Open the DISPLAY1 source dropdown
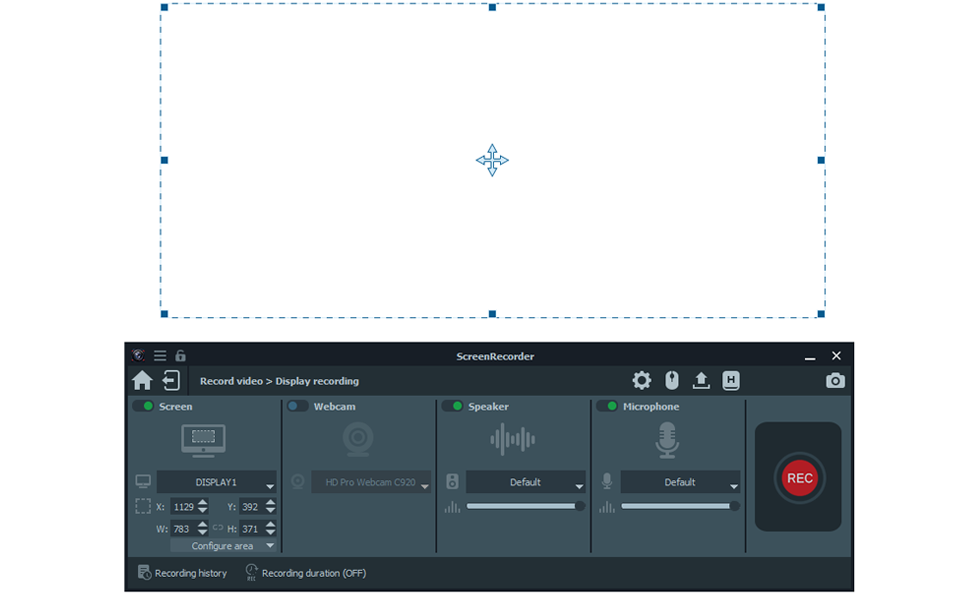Image resolution: width=970 pixels, height=600 pixels. tap(217, 483)
